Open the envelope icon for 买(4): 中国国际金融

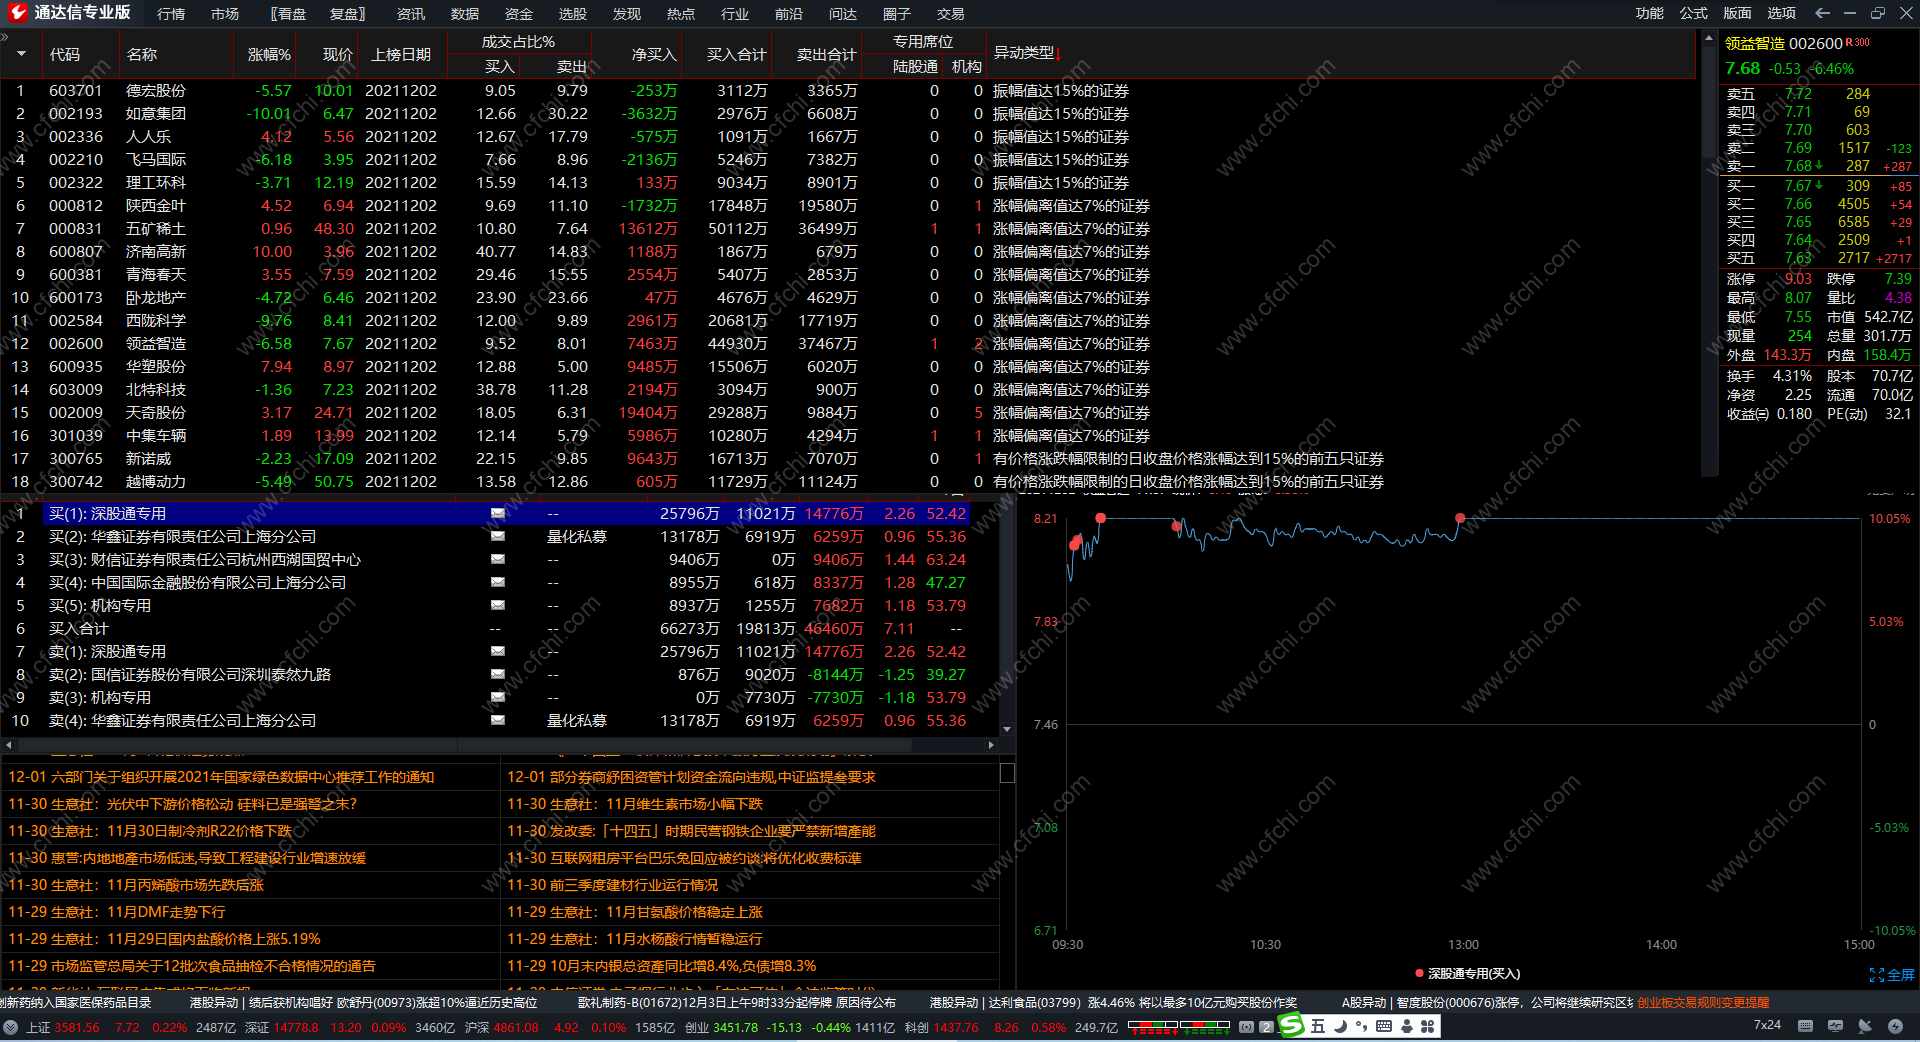coord(497,582)
